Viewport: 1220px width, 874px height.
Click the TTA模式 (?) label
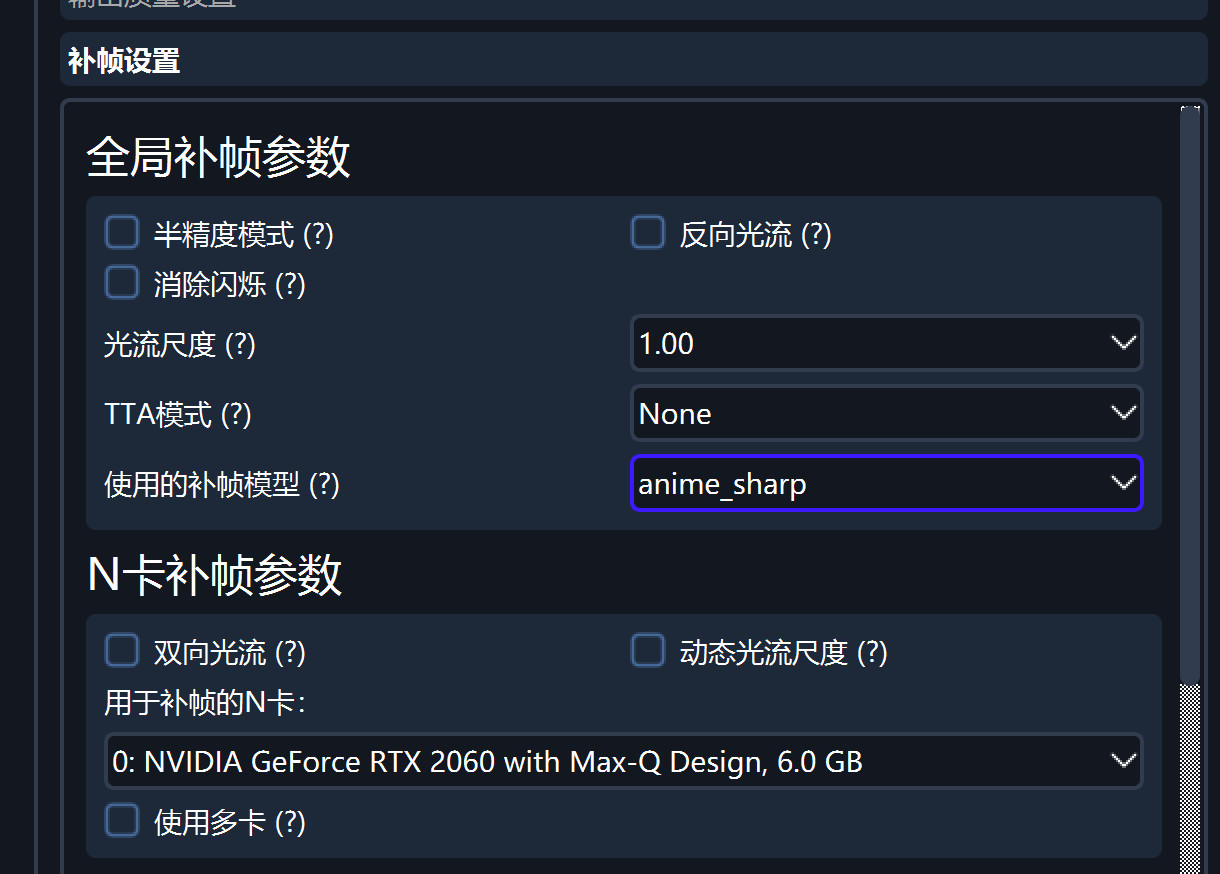[177, 414]
